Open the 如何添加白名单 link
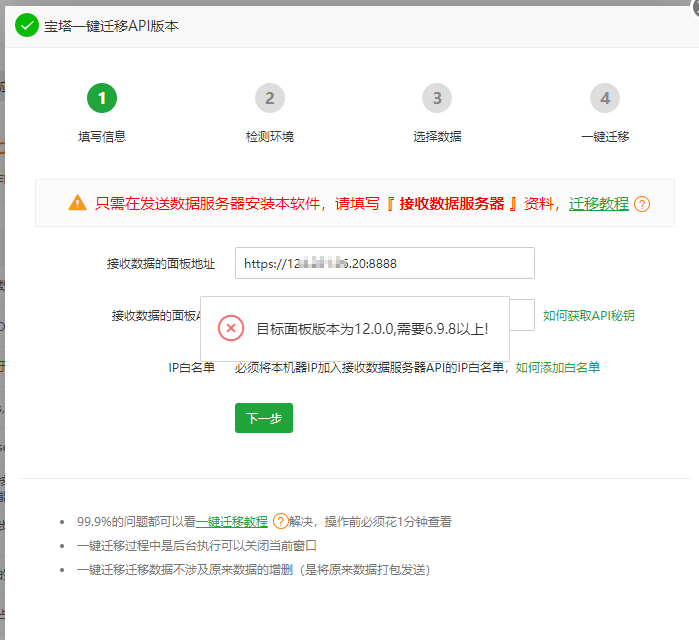The width and height of the screenshot is (699, 640). 558,367
